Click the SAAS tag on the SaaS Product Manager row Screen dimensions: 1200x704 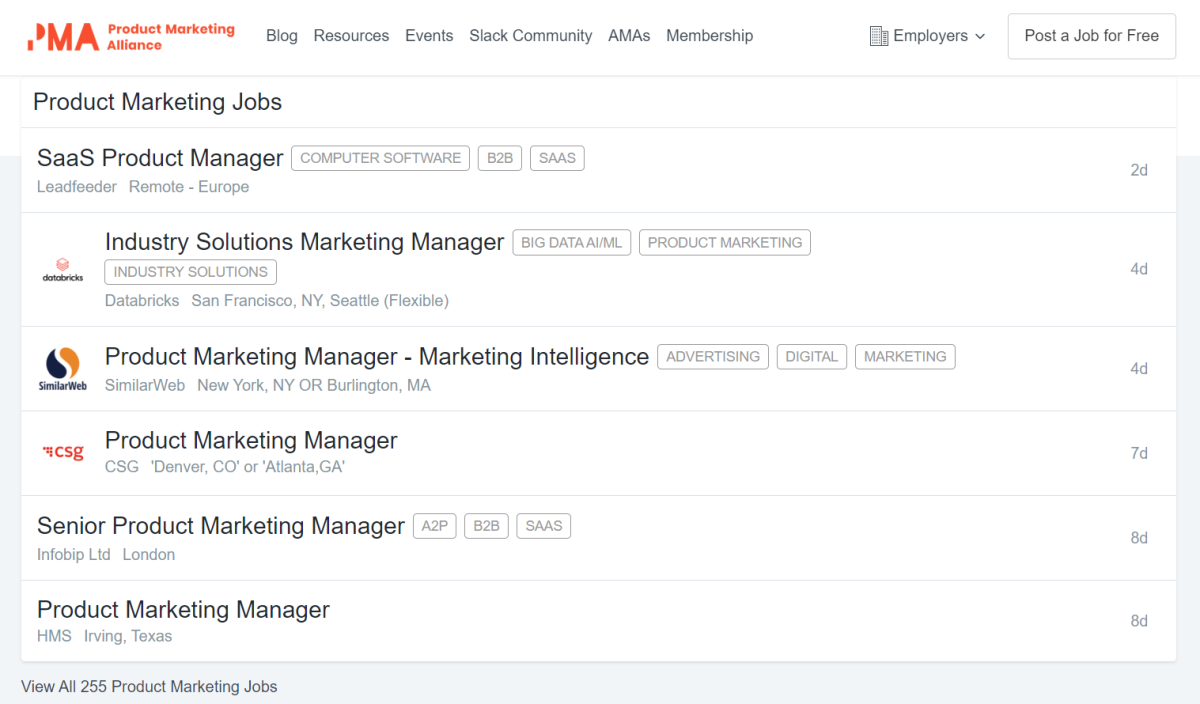(x=557, y=158)
